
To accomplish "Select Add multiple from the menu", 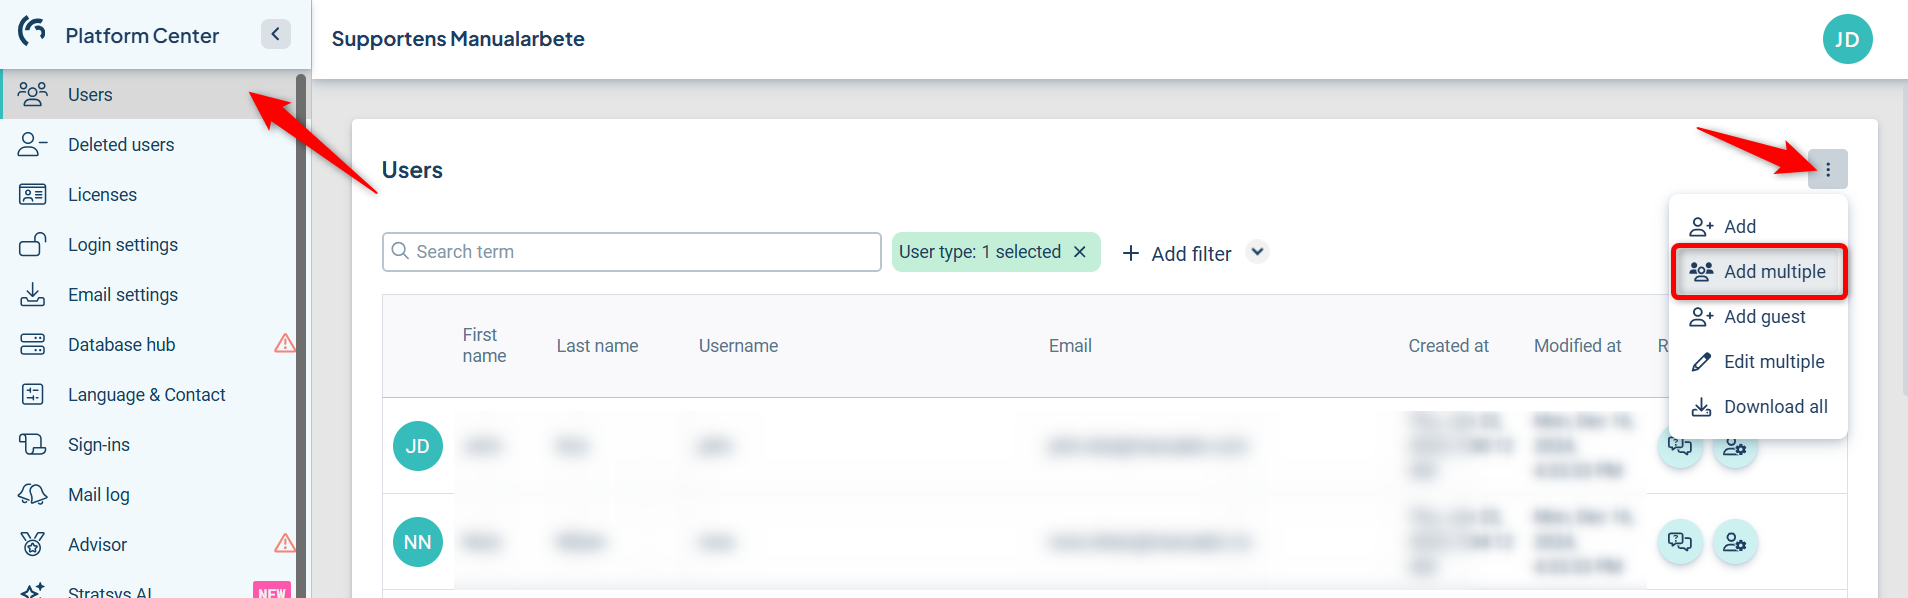I will tap(1759, 272).
